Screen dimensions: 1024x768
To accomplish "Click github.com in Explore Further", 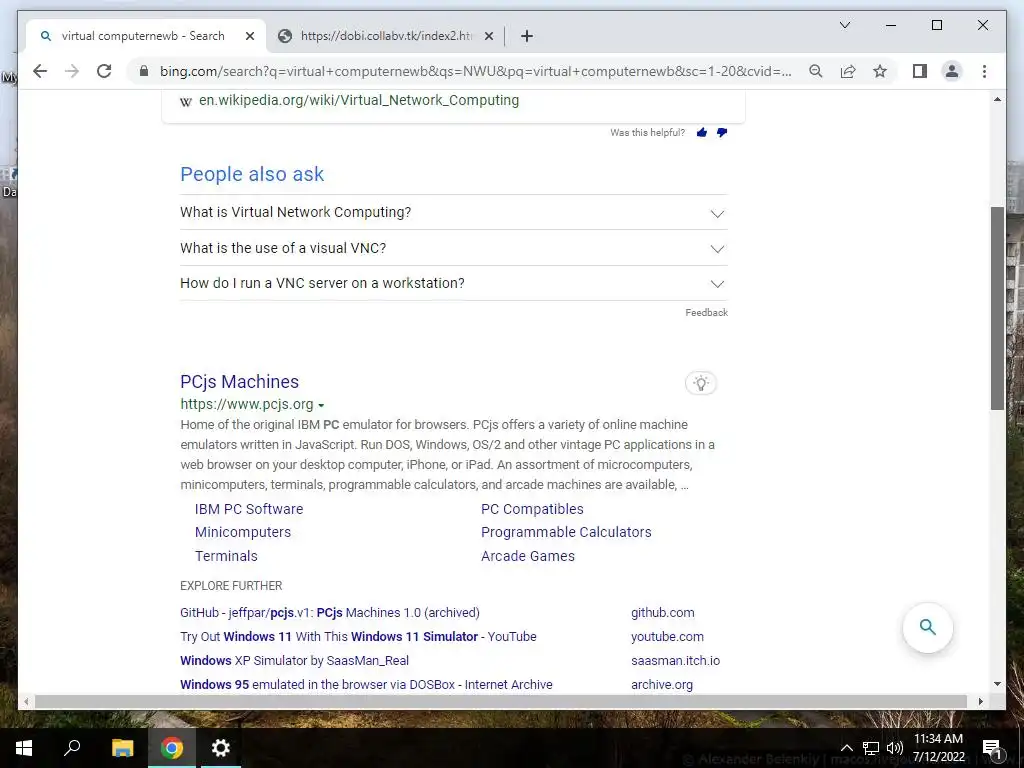I will 662,613.
